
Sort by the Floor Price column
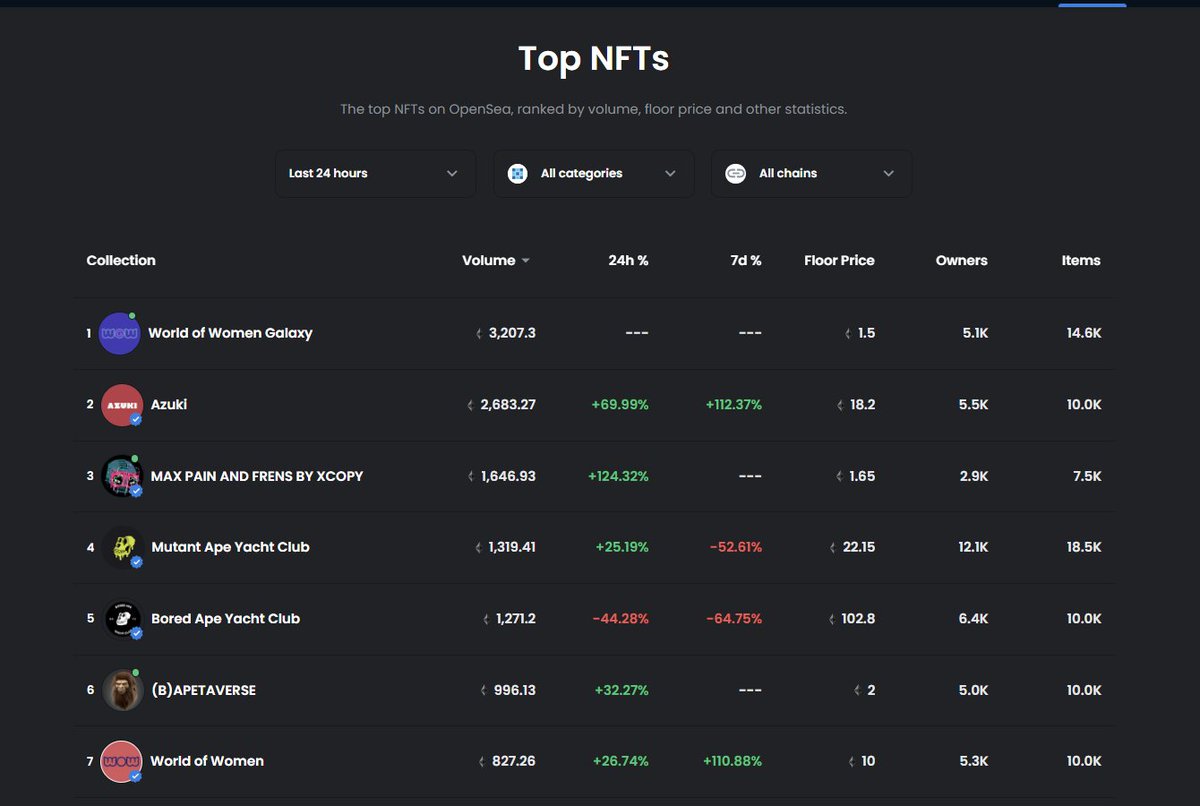839,260
